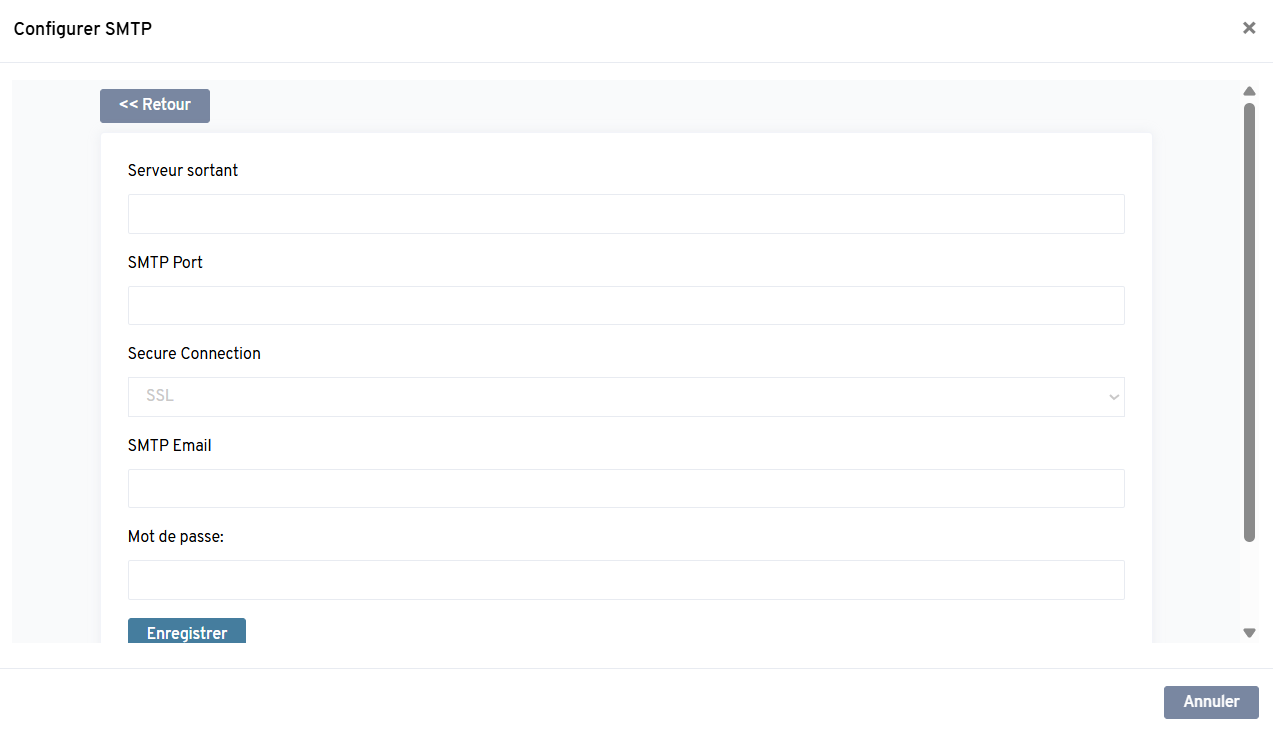Viewport: 1273px width, 732px height.
Task: Select the SMTP Email text field
Action: [625, 489]
